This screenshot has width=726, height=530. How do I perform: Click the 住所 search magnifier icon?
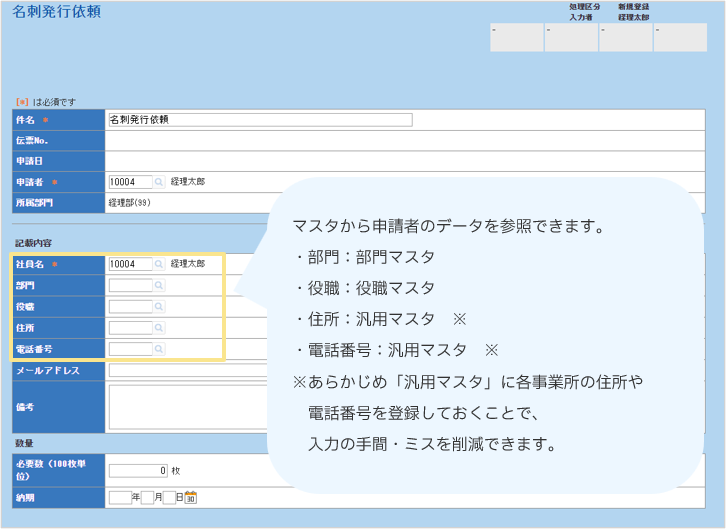coord(159,328)
